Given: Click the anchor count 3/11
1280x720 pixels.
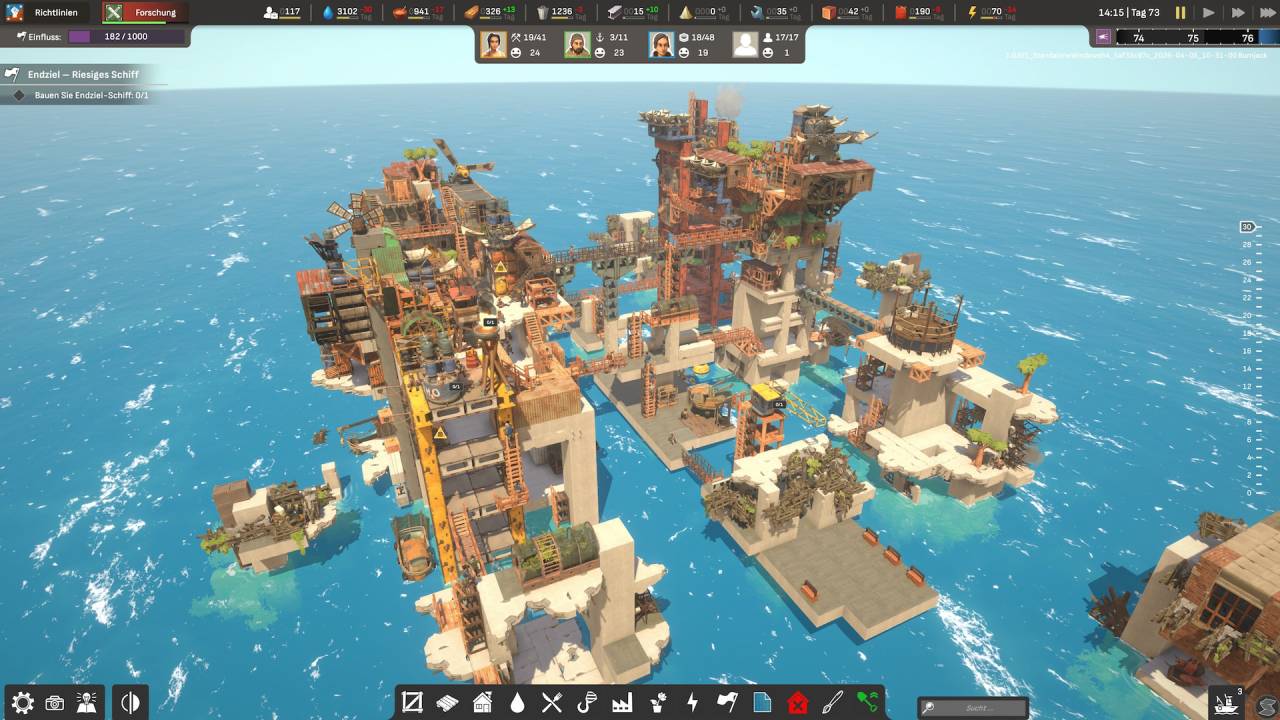Looking at the screenshot, I should tap(612, 37).
